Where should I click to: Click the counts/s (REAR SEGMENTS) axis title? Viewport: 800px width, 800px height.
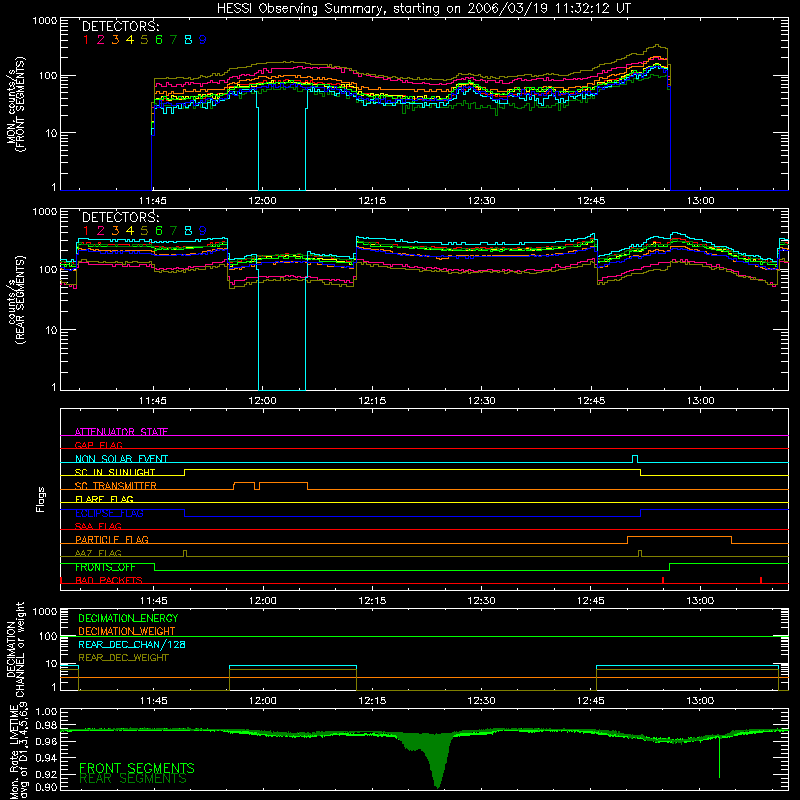click(16, 300)
